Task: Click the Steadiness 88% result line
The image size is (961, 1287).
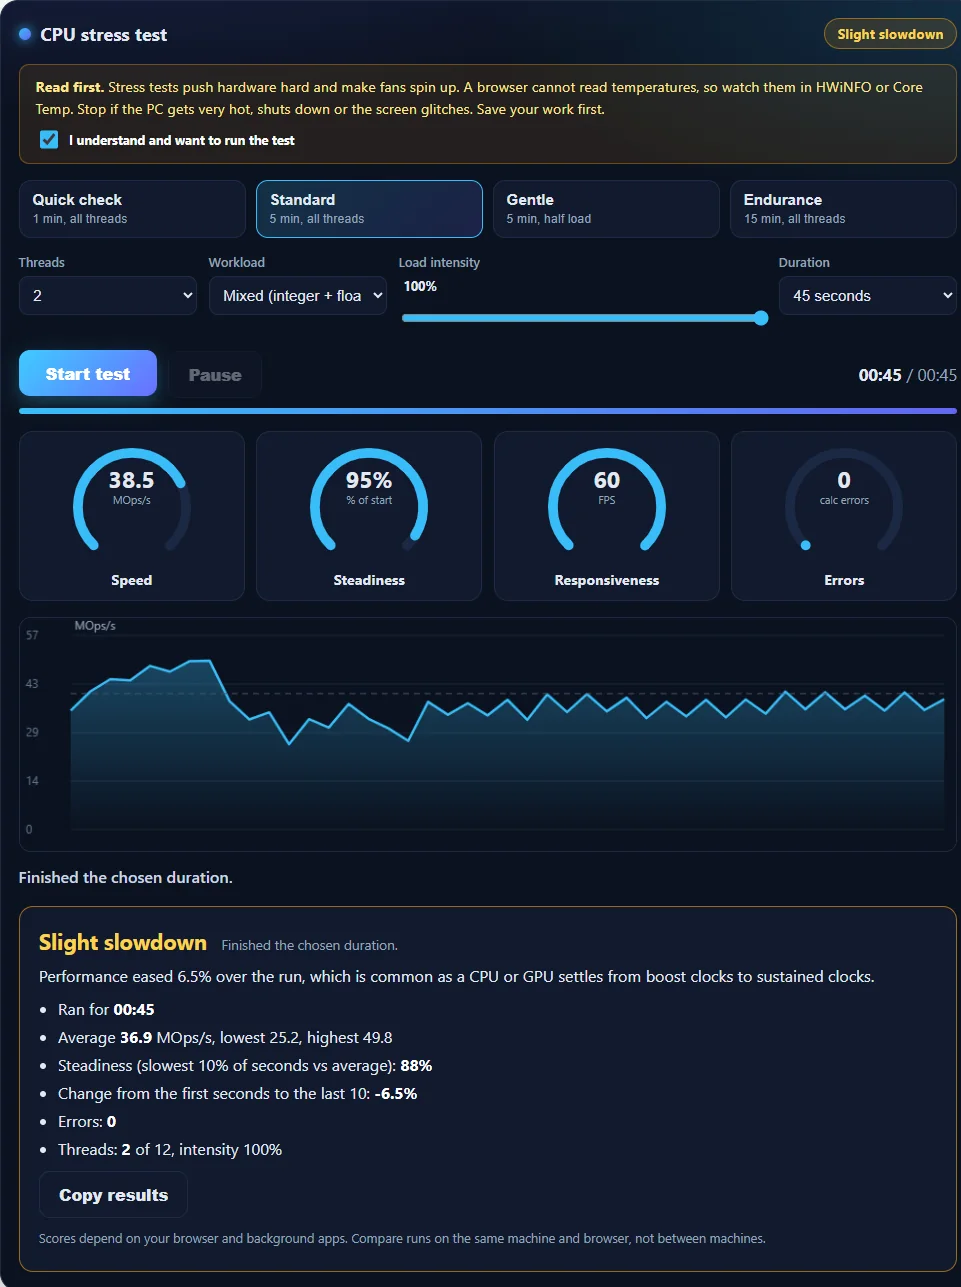Action: [245, 1066]
